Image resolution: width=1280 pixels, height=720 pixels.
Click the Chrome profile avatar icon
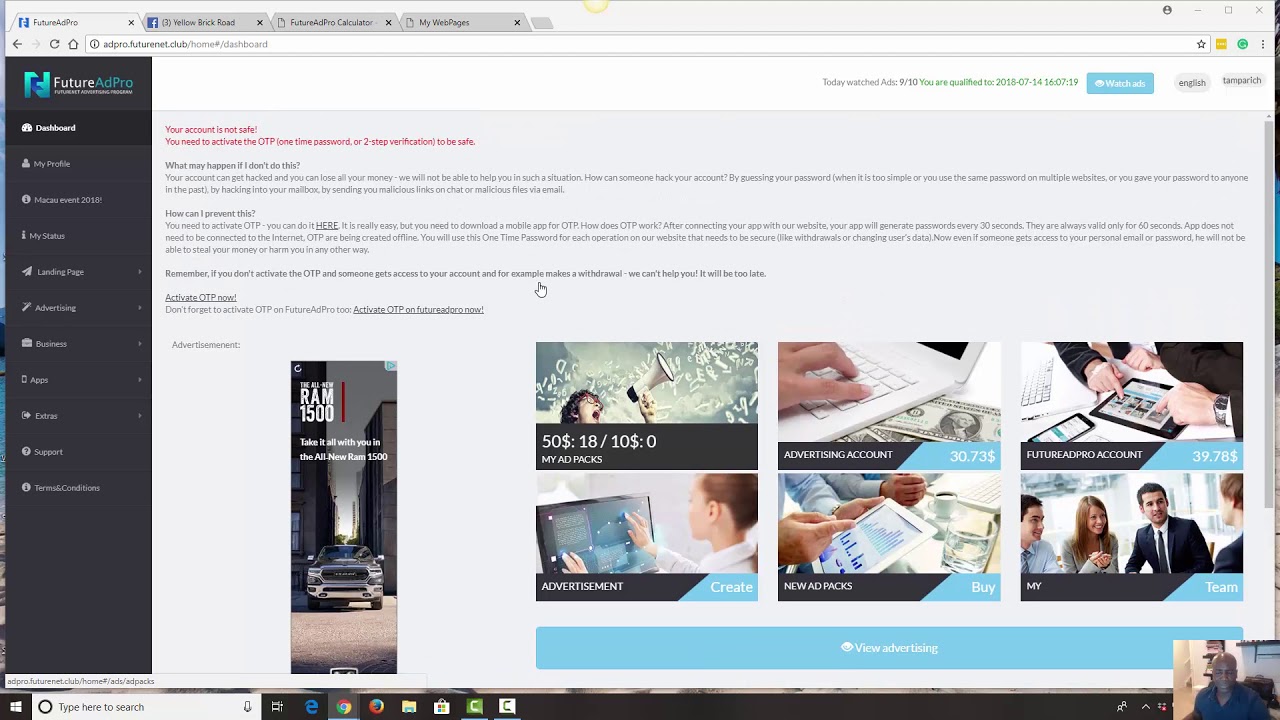tap(1167, 10)
